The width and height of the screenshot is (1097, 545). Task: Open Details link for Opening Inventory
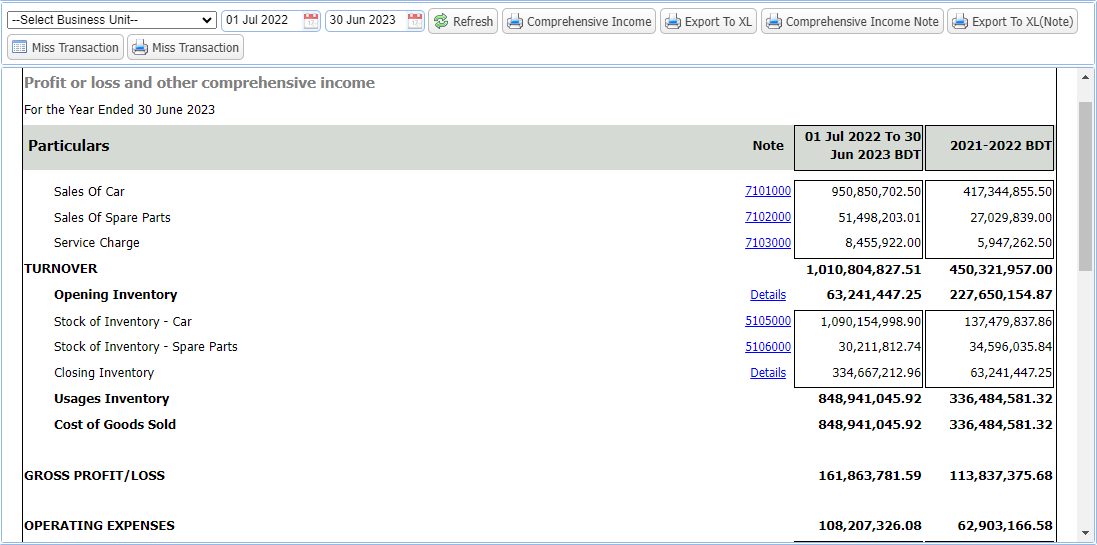click(x=767, y=295)
